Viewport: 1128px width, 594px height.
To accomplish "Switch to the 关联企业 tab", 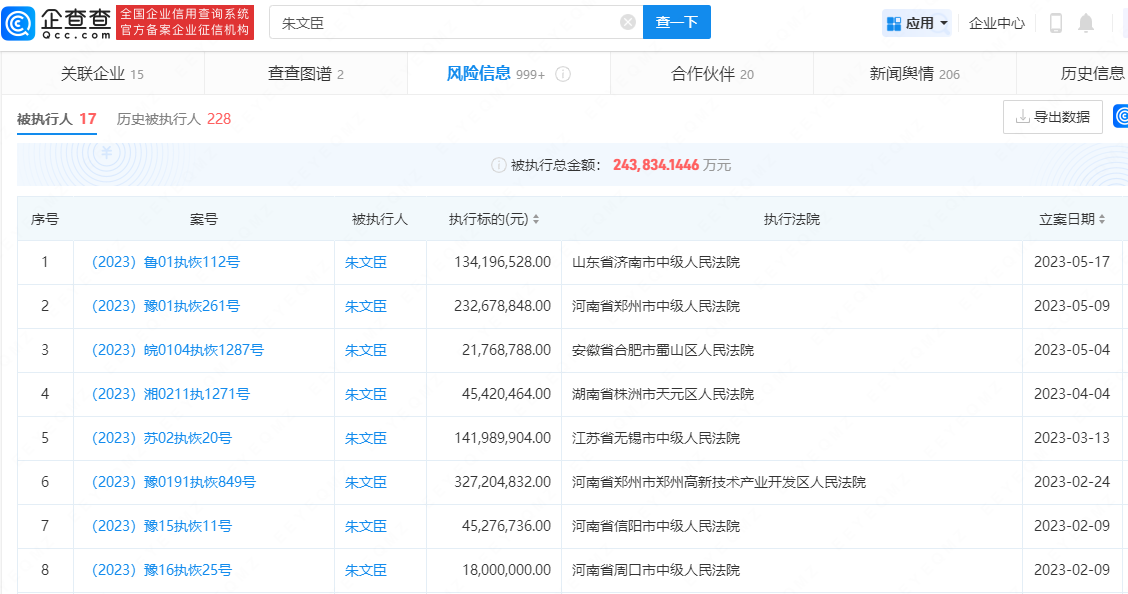I will [x=102, y=73].
